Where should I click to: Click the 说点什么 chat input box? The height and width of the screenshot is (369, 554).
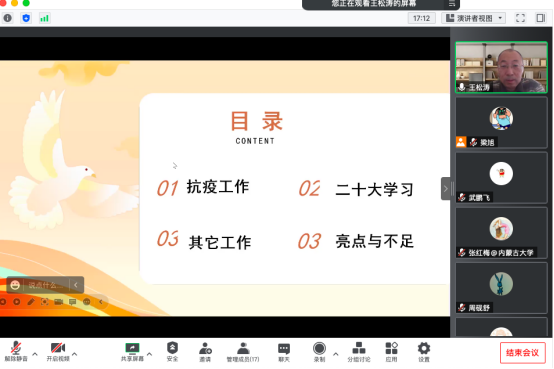(x=46, y=285)
